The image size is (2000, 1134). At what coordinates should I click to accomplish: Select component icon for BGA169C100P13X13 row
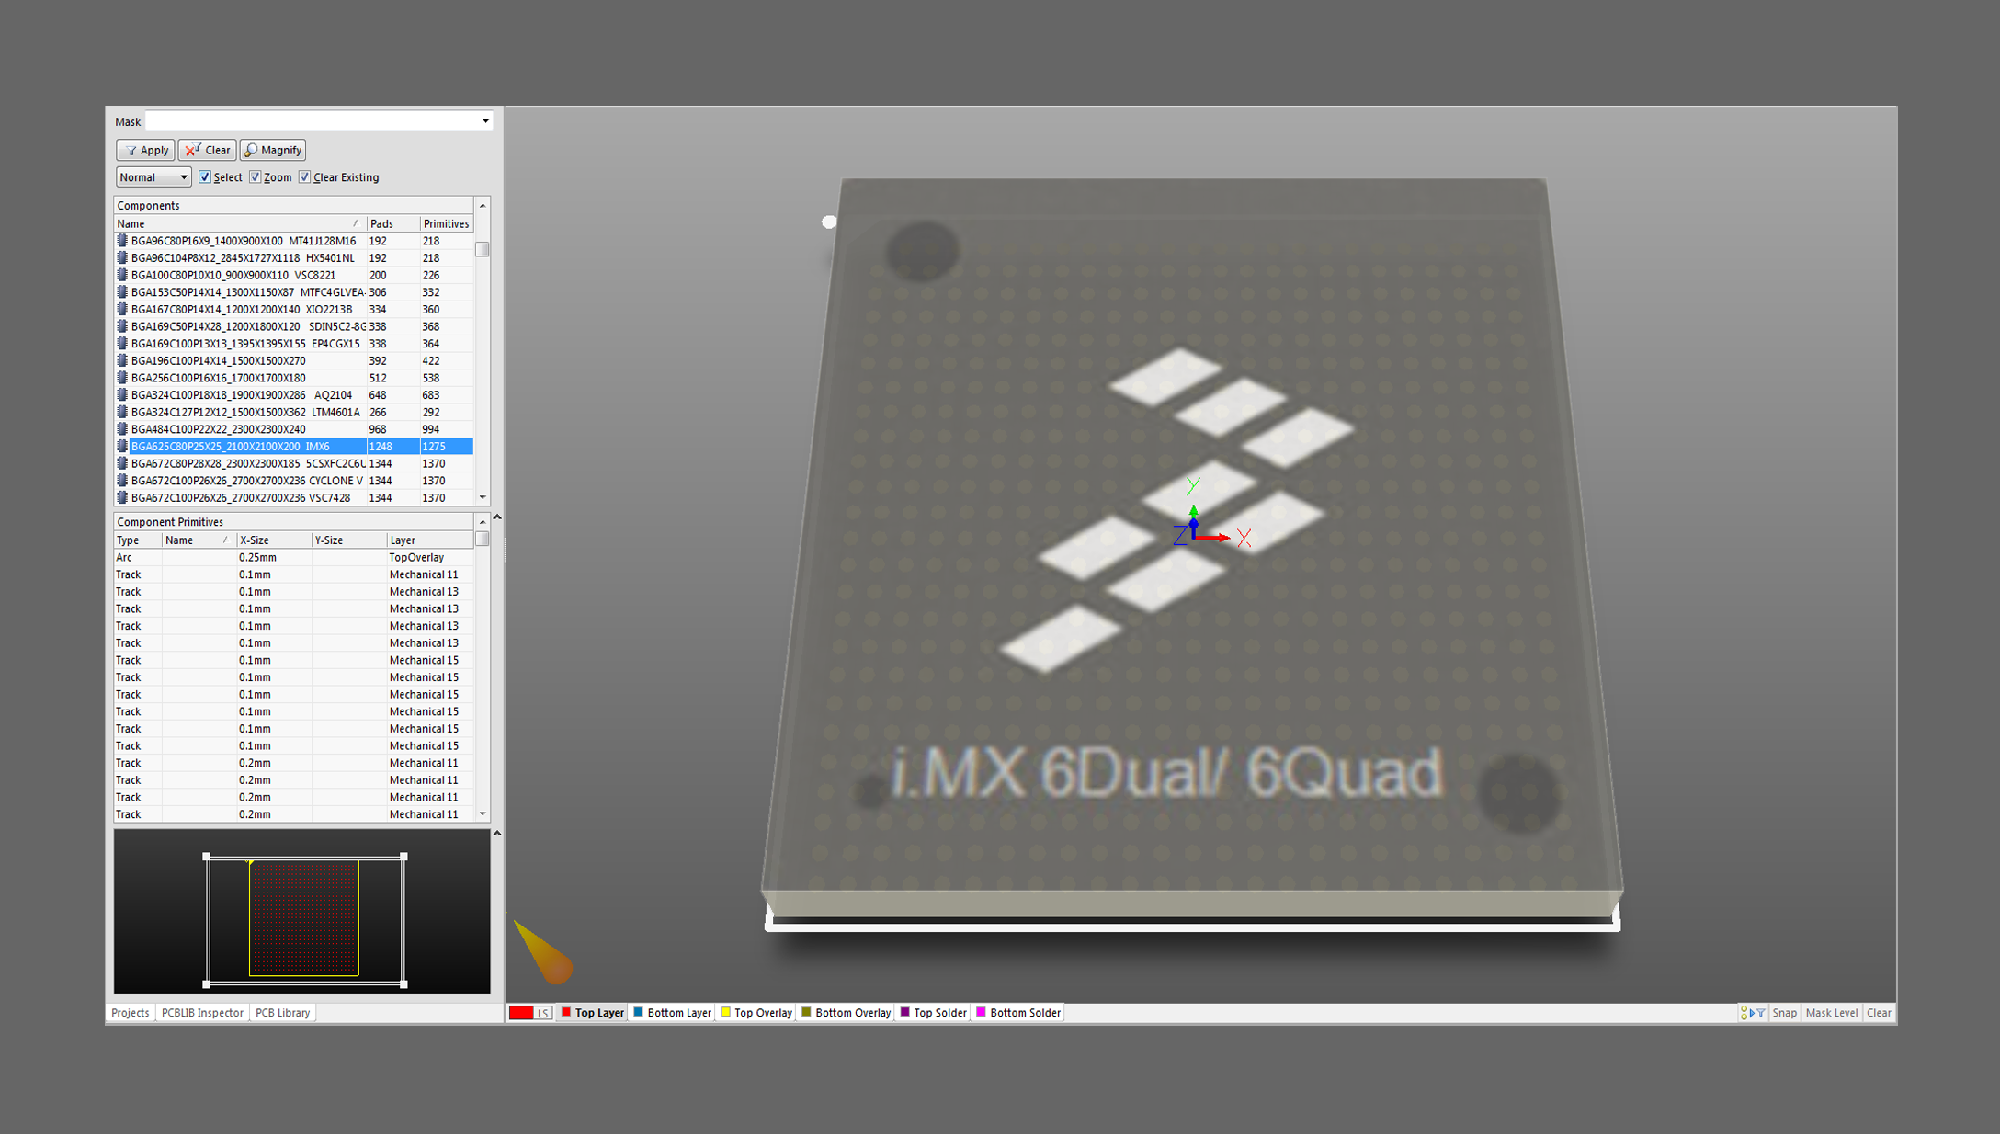(123, 343)
